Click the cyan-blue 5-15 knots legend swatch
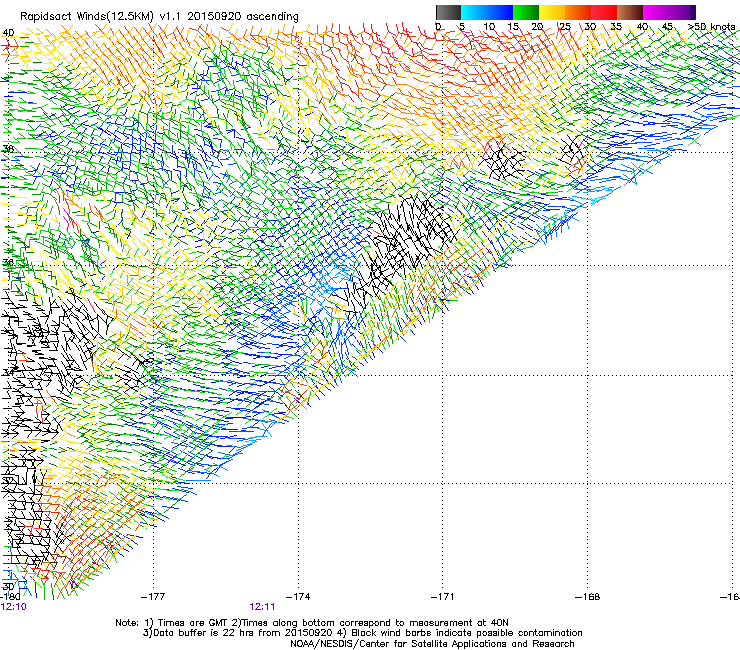The image size is (740, 650). pyautogui.click(x=487, y=12)
